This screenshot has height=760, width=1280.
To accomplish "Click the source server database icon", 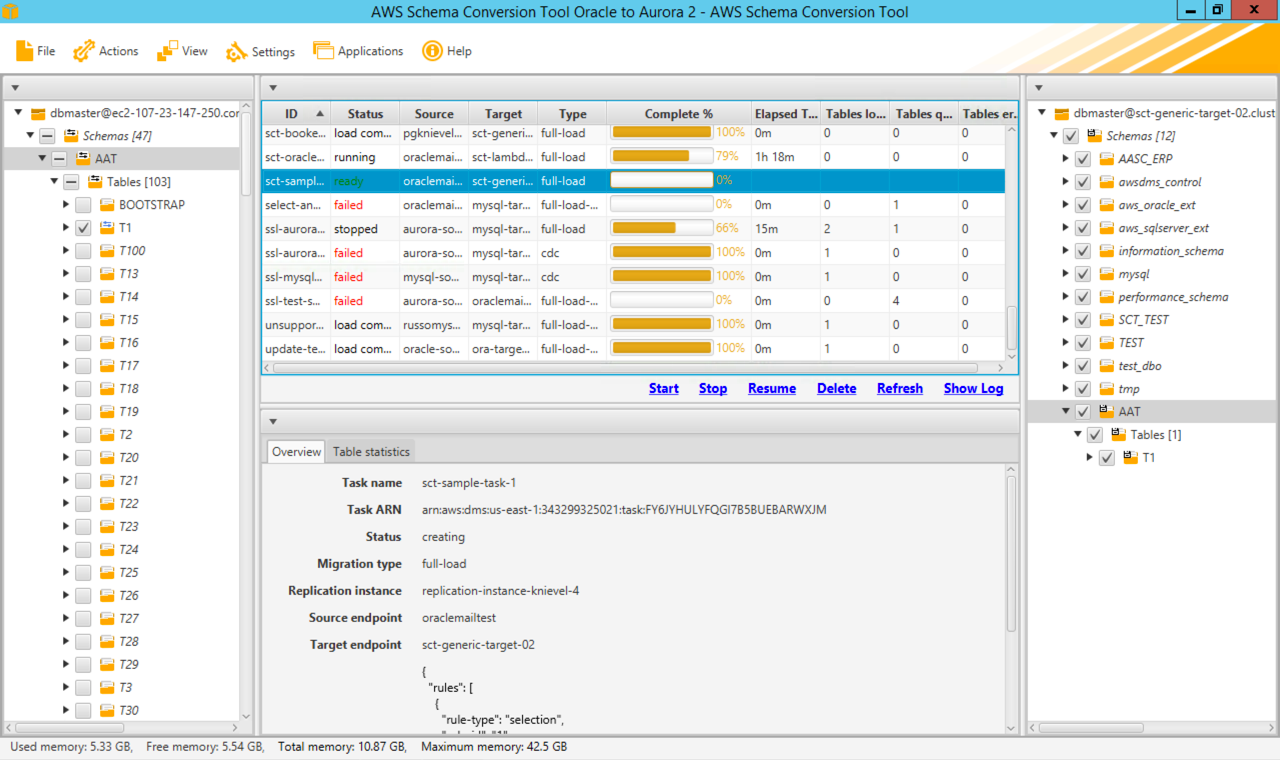I will point(38,113).
